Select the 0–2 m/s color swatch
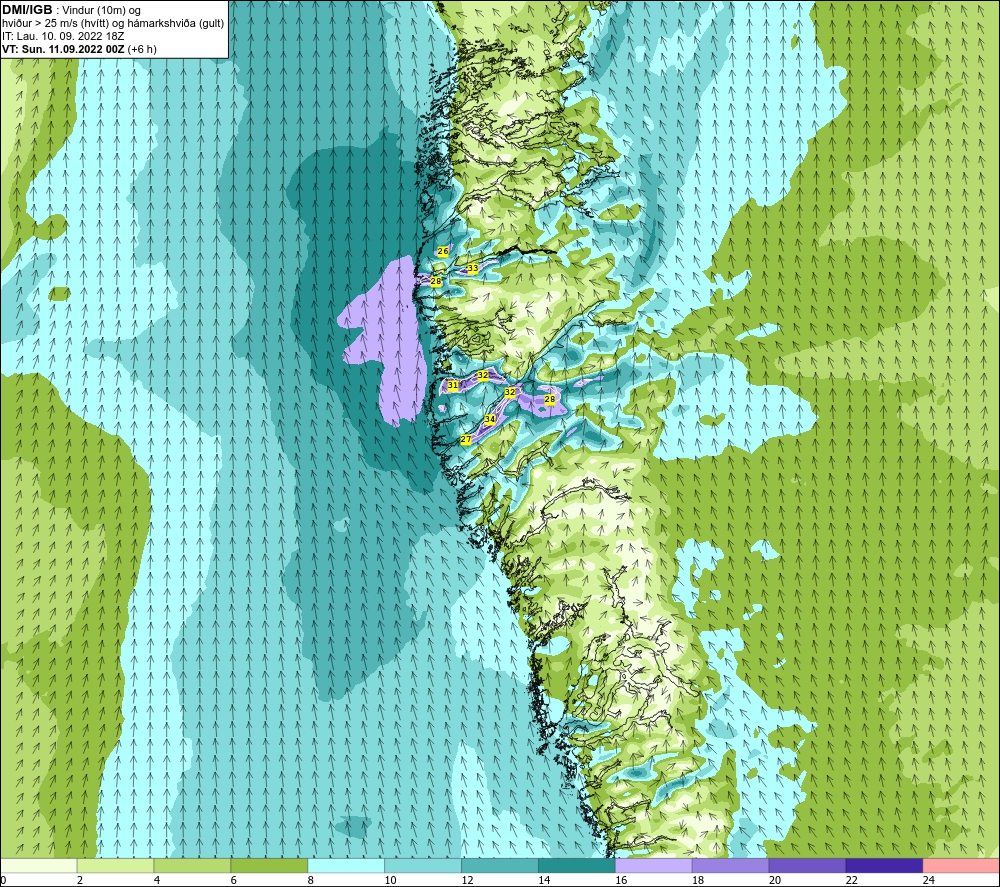Viewport: 1000px width, 887px height. 38,865
